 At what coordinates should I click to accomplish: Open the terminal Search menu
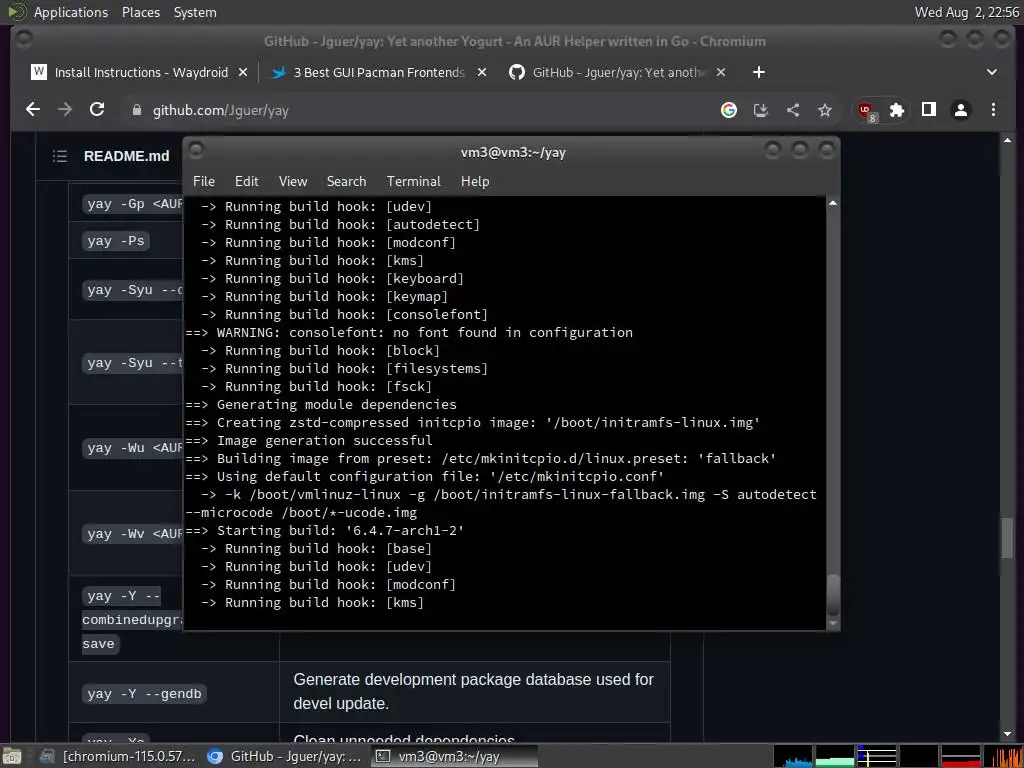click(346, 182)
